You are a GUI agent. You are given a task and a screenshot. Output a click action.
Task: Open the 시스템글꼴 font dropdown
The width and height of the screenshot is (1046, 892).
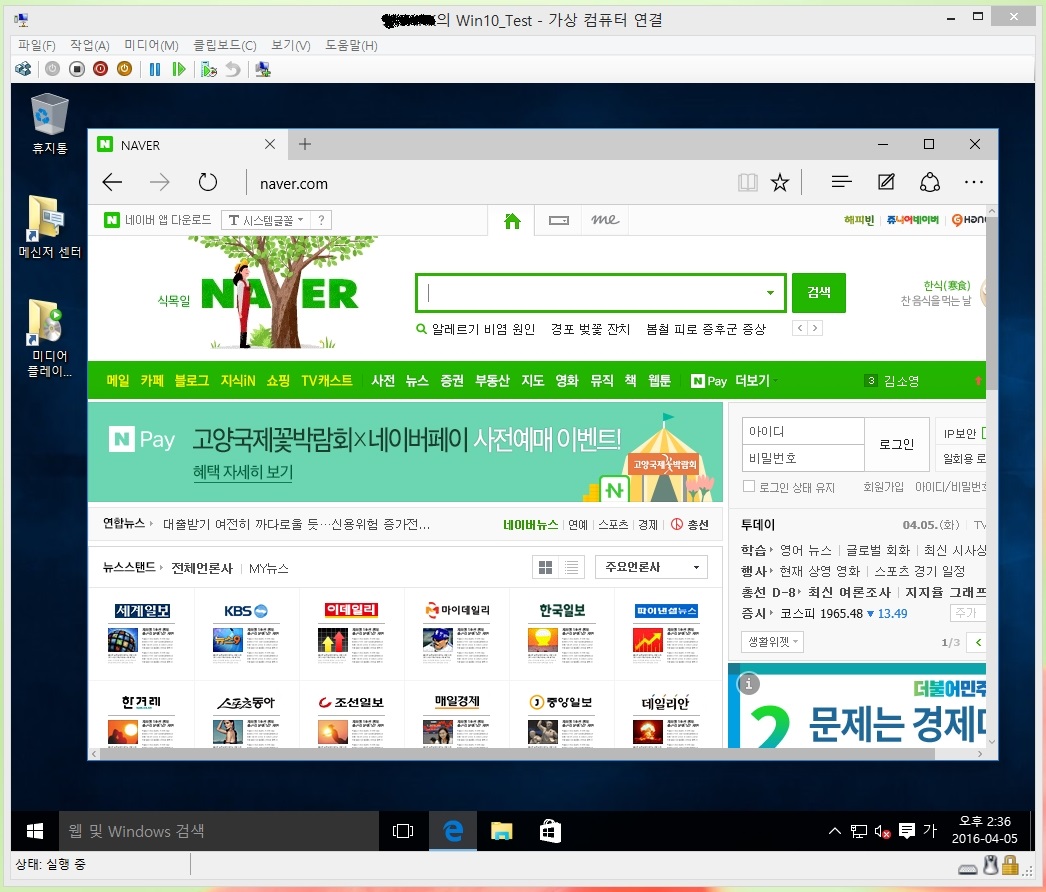(x=265, y=220)
